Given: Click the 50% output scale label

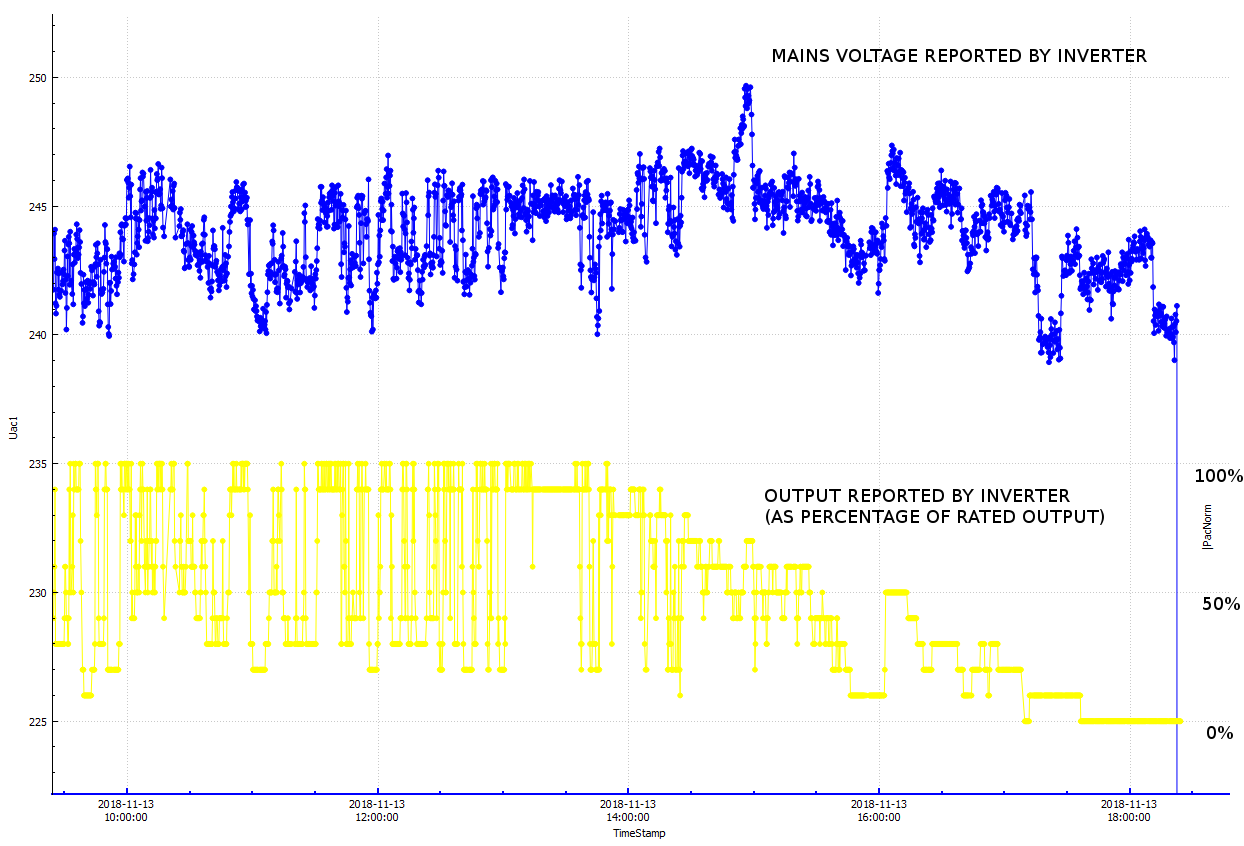Looking at the screenshot, I should 1221,604.
